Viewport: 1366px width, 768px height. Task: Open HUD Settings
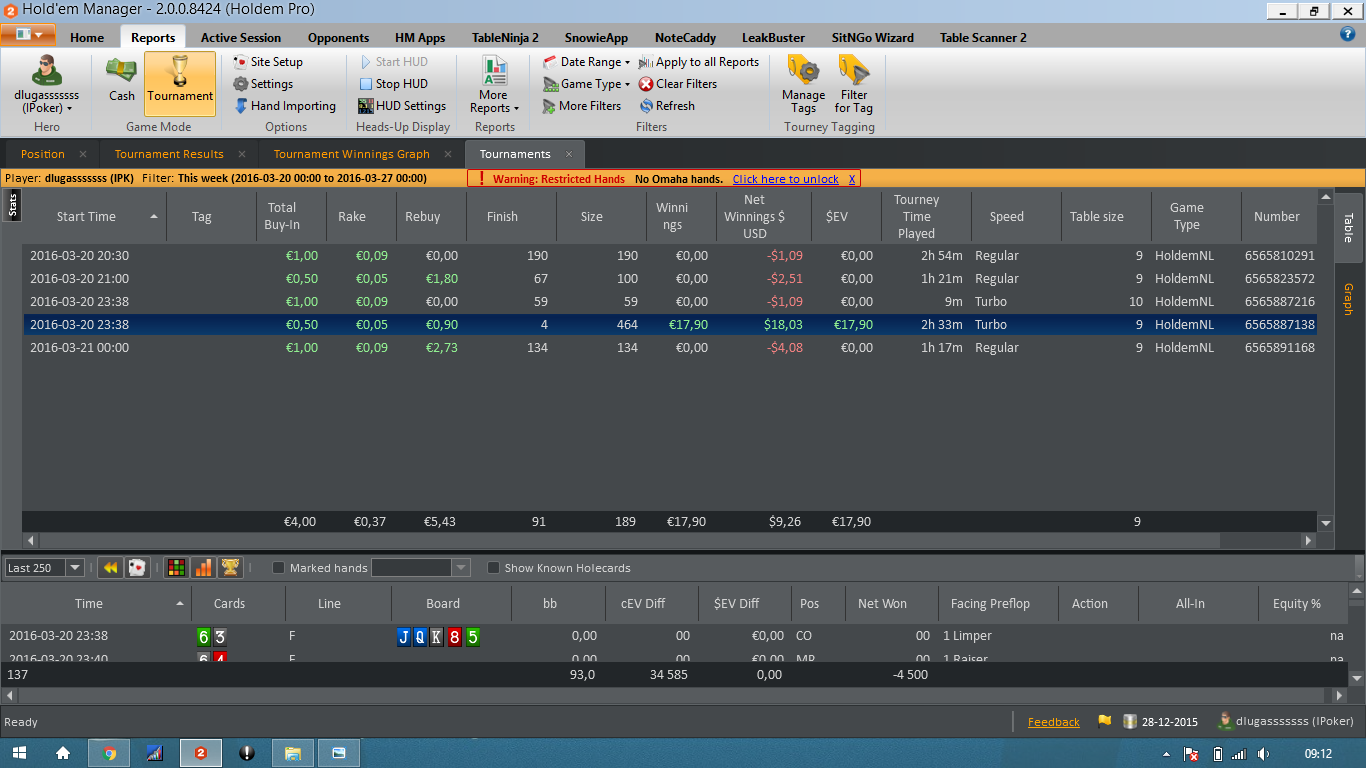(x=402, y=106)
